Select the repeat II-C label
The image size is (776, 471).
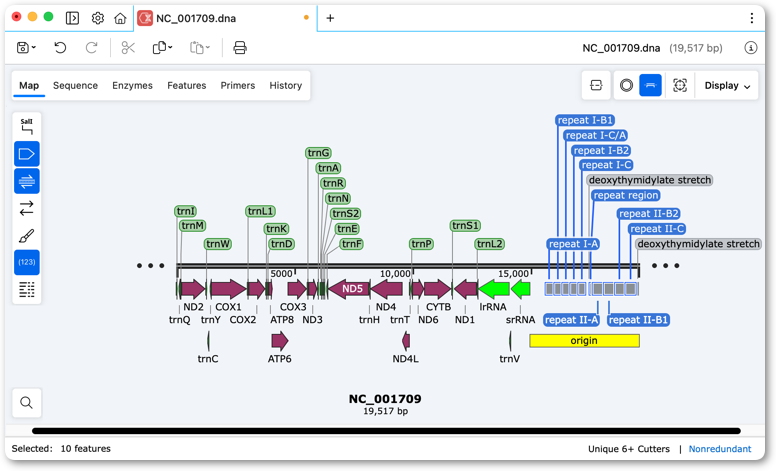point(657,229)
